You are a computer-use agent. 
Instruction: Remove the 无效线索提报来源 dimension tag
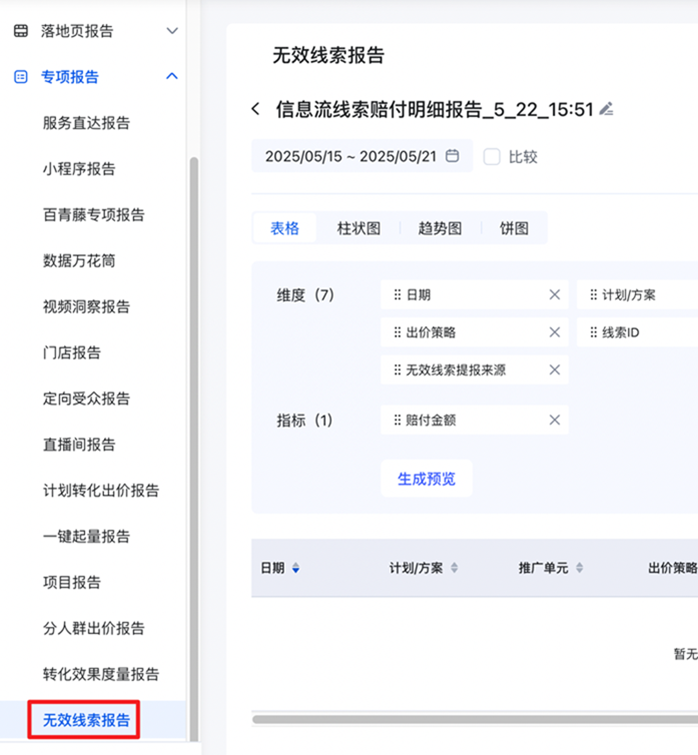tap(554, 370)
